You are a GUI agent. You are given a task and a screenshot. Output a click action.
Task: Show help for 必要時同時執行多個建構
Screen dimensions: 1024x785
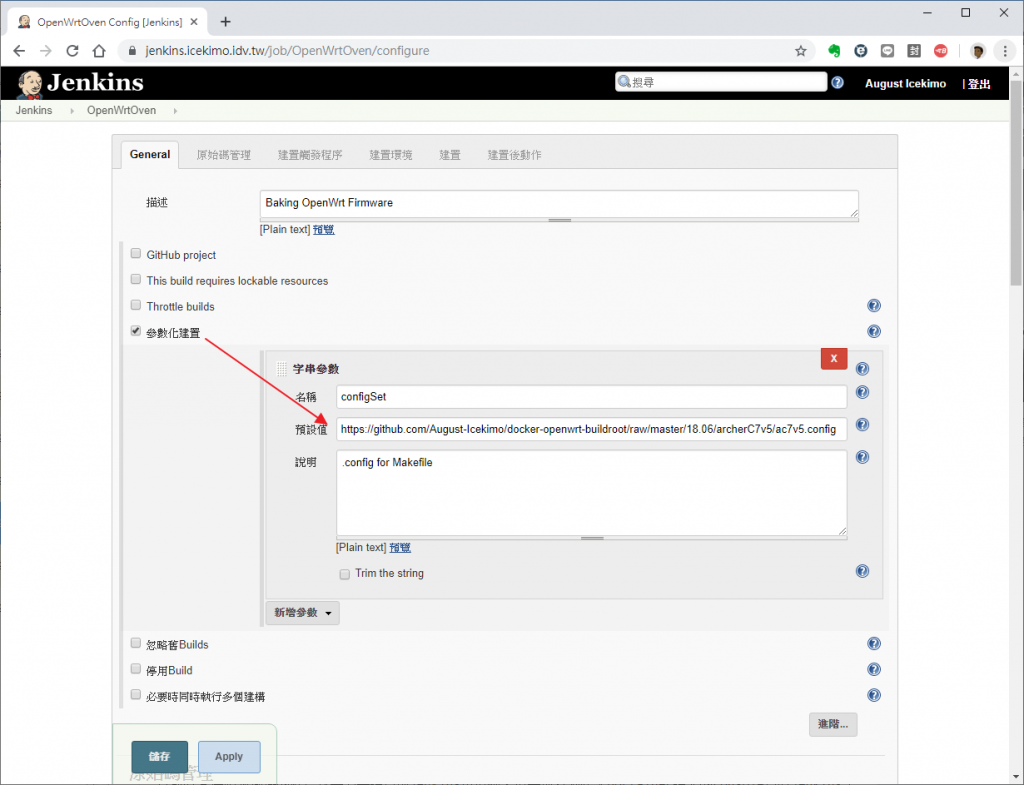874,696
